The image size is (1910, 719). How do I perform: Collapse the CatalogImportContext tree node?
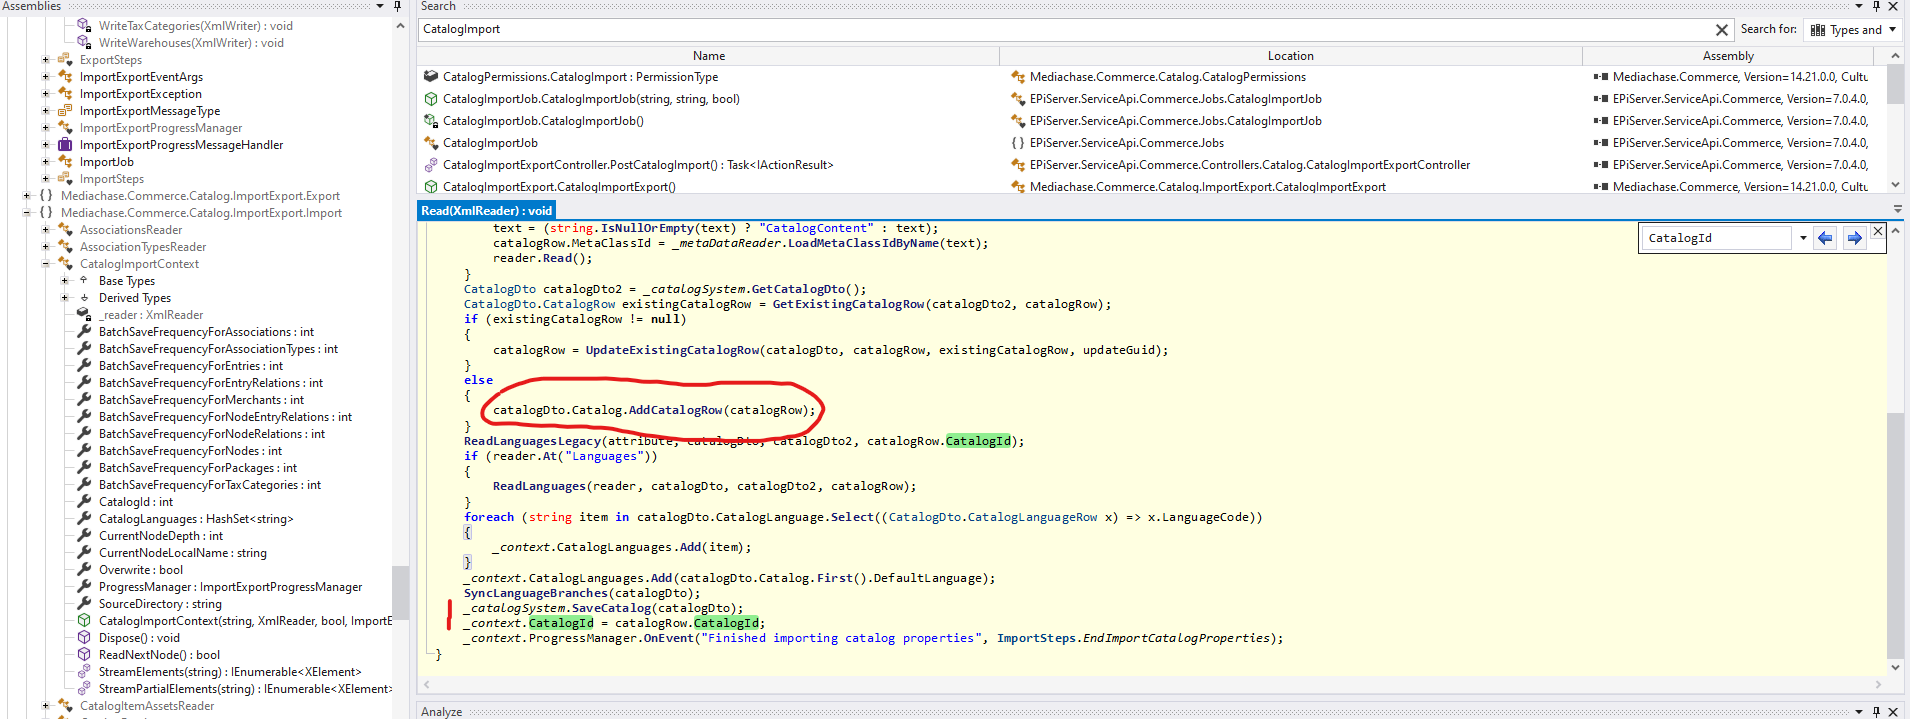(46, 264)
